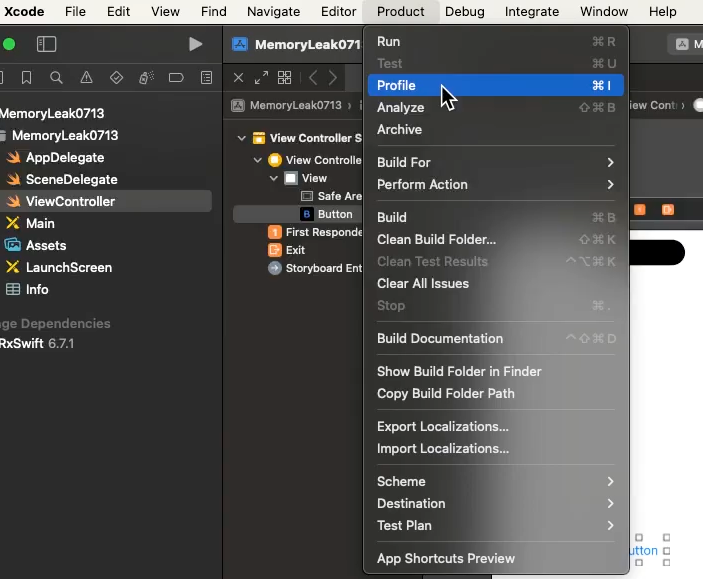Open the Find navigator magnifier icon
Image resolution: width=703 pixels, height=579 pixels.
(56, 78)
